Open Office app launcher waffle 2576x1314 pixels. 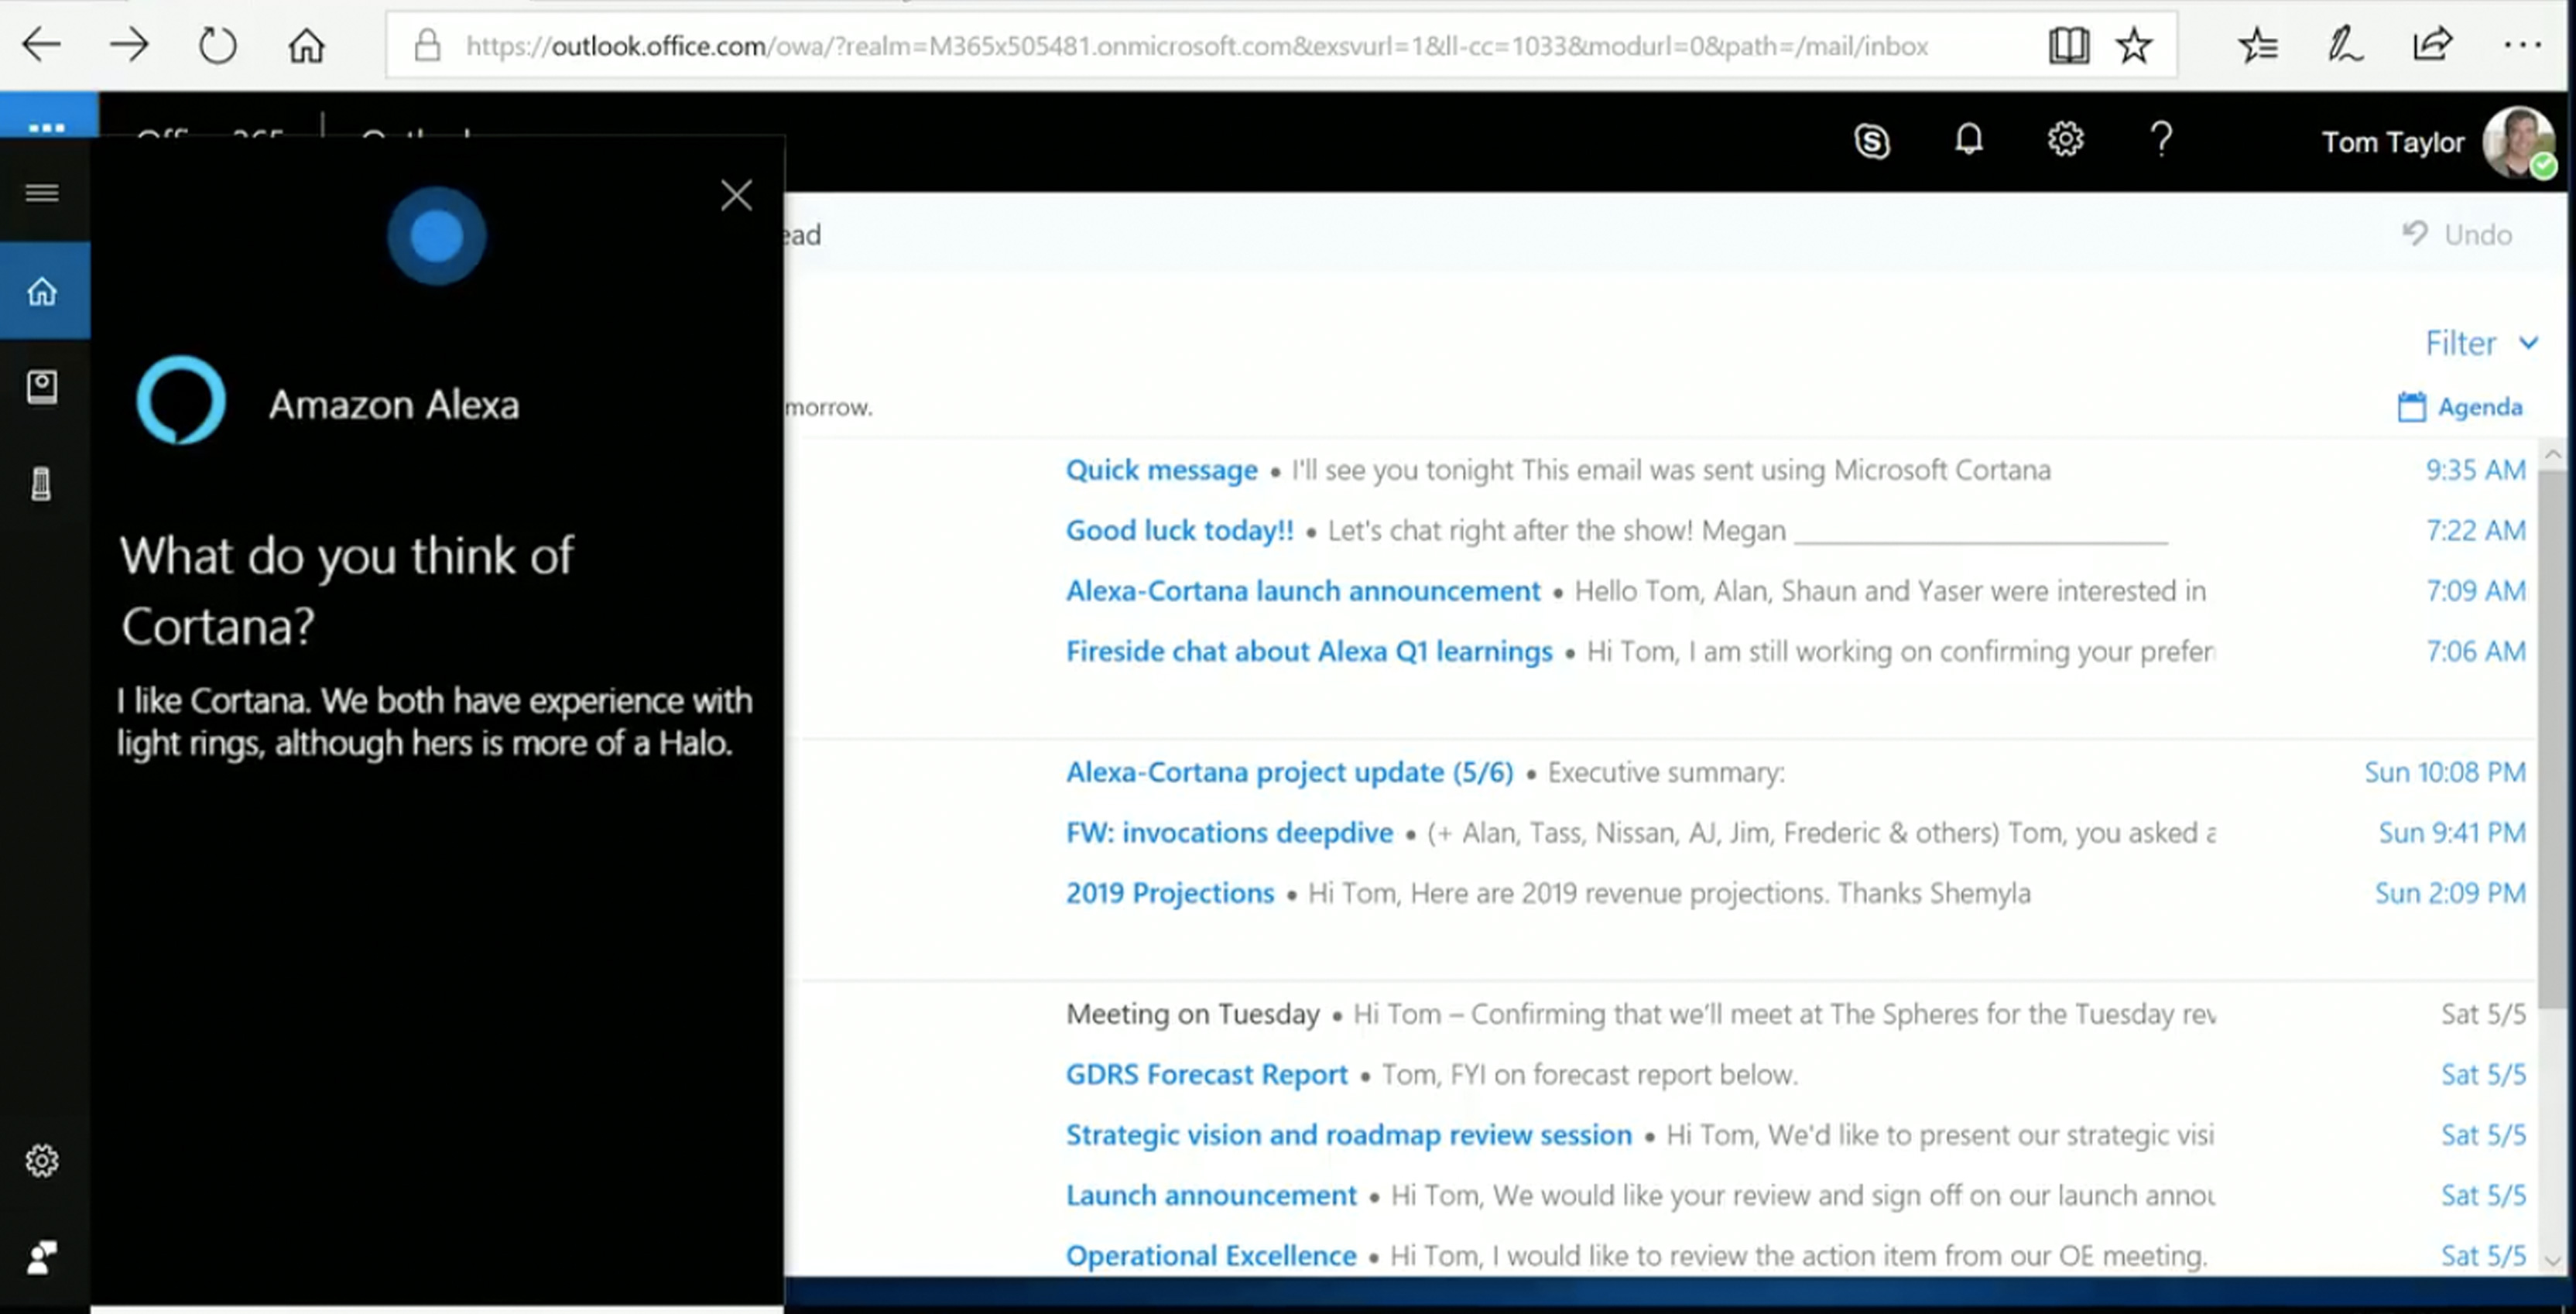(x=47, y=126)
